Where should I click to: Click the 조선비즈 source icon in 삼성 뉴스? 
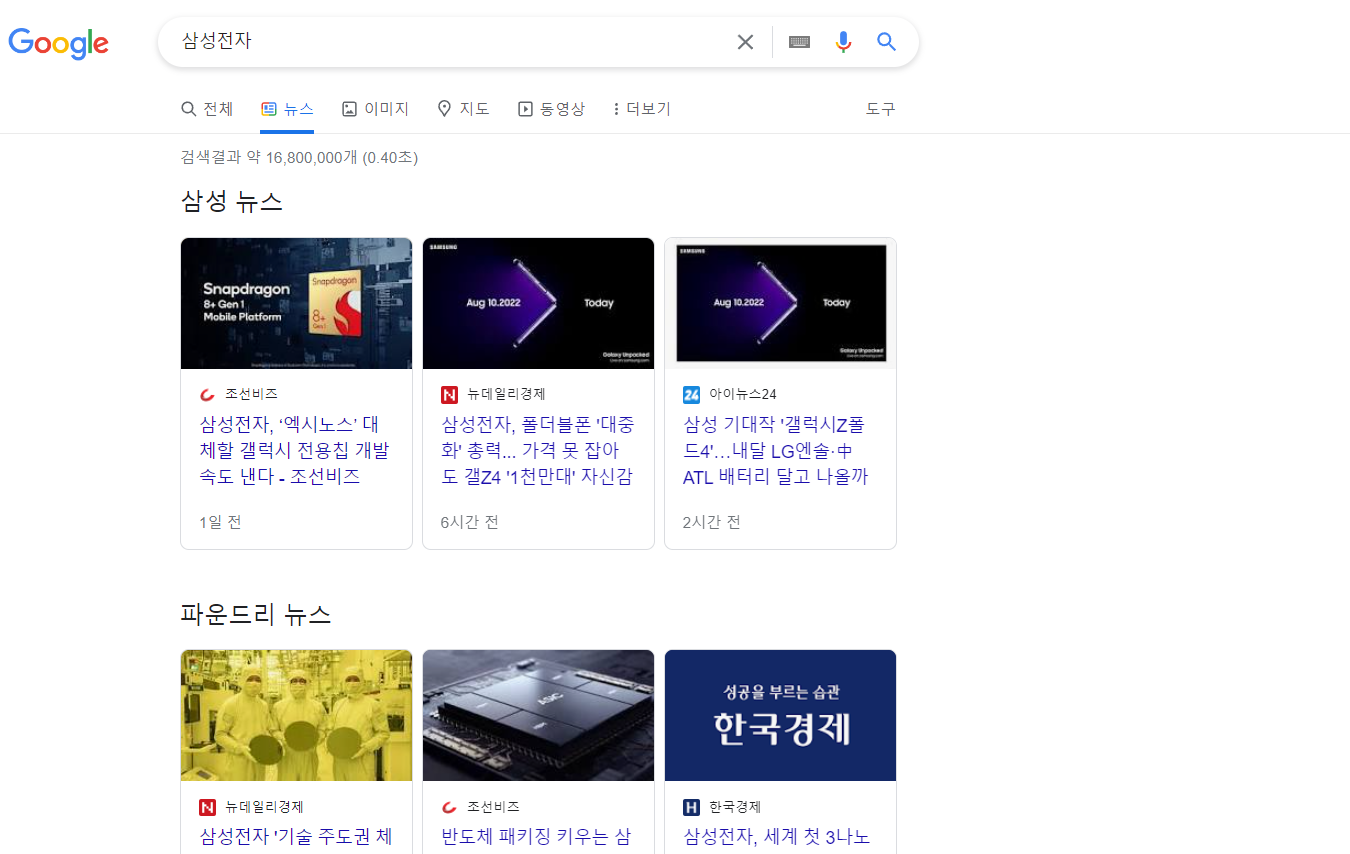pyautogui.click(x=208, y=394)
